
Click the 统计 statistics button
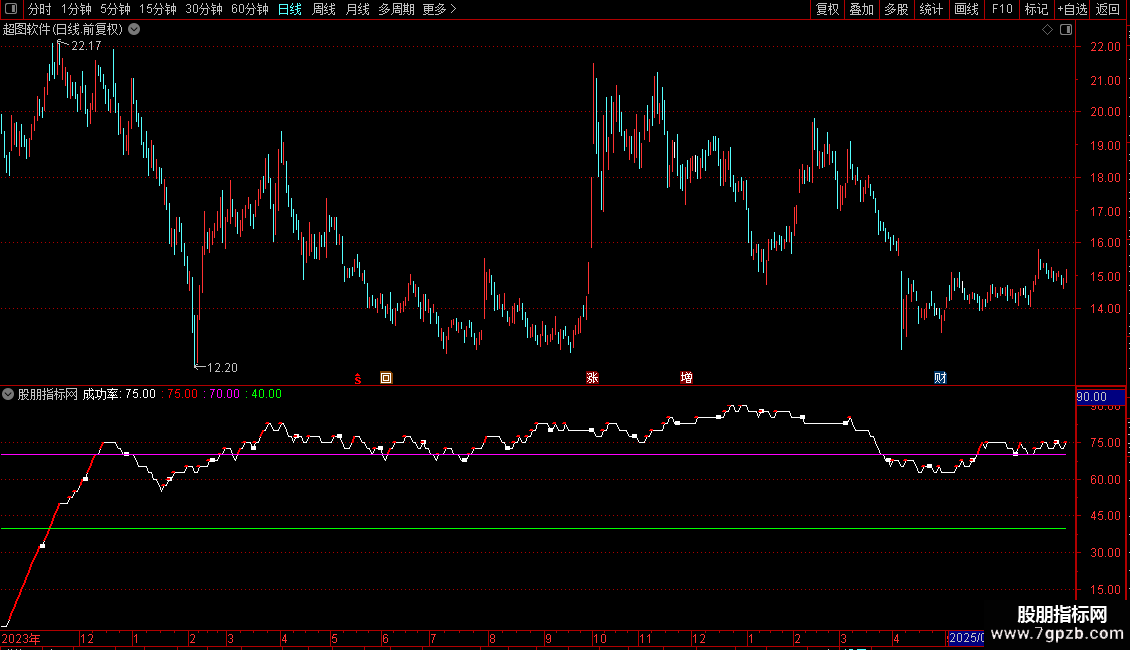[931, 9]
